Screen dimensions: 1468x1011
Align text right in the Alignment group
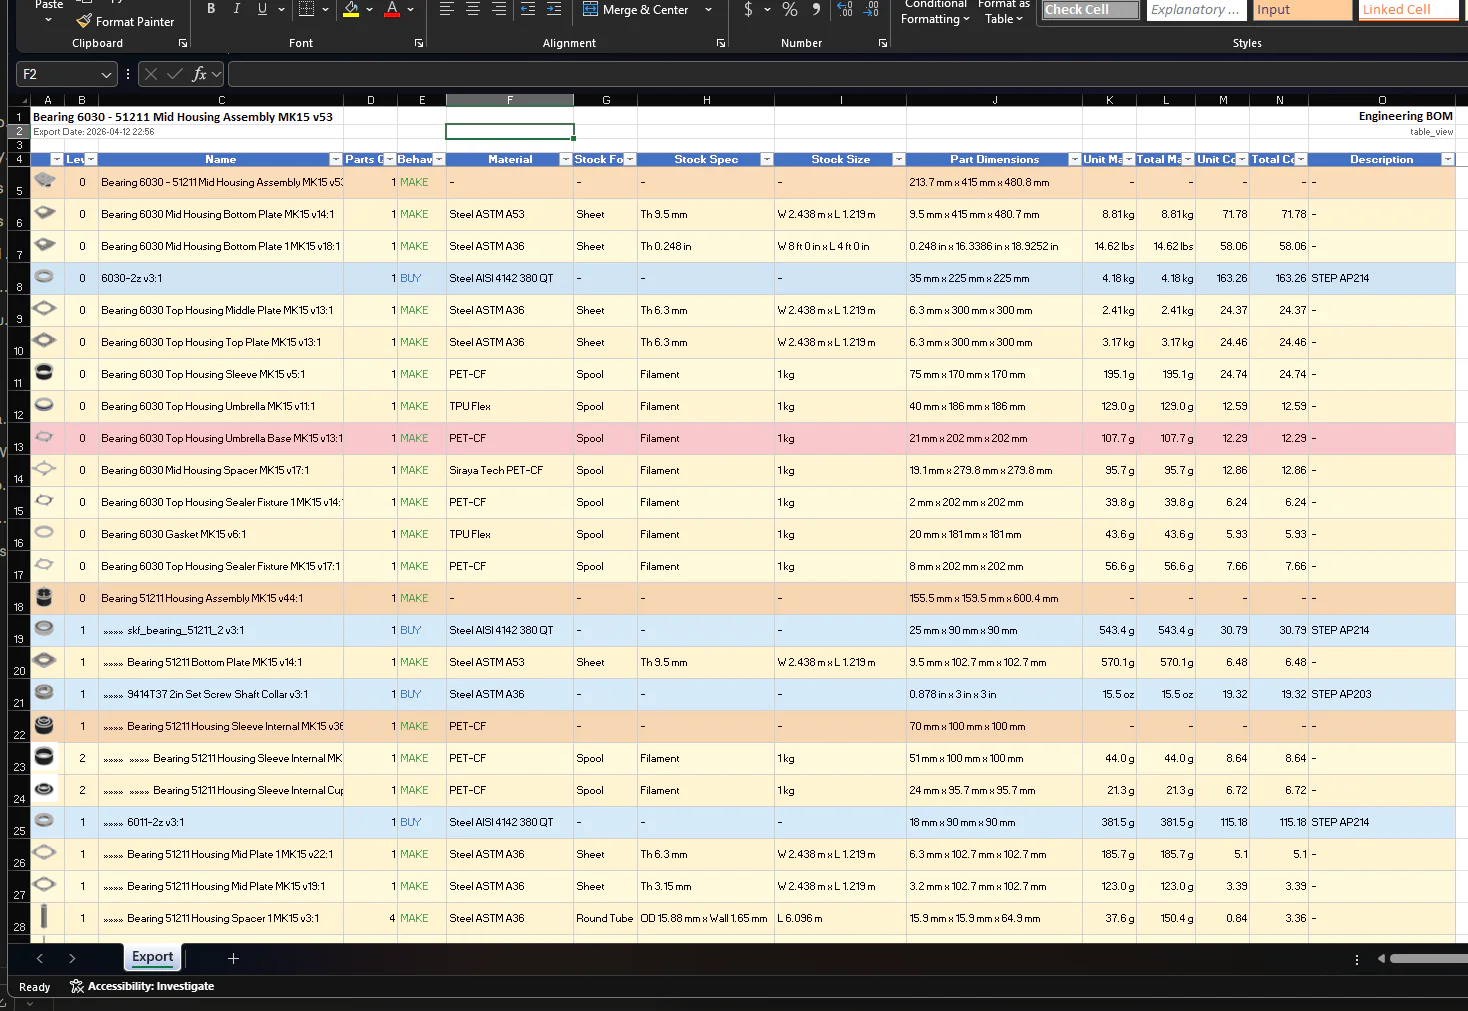[498, 9]
